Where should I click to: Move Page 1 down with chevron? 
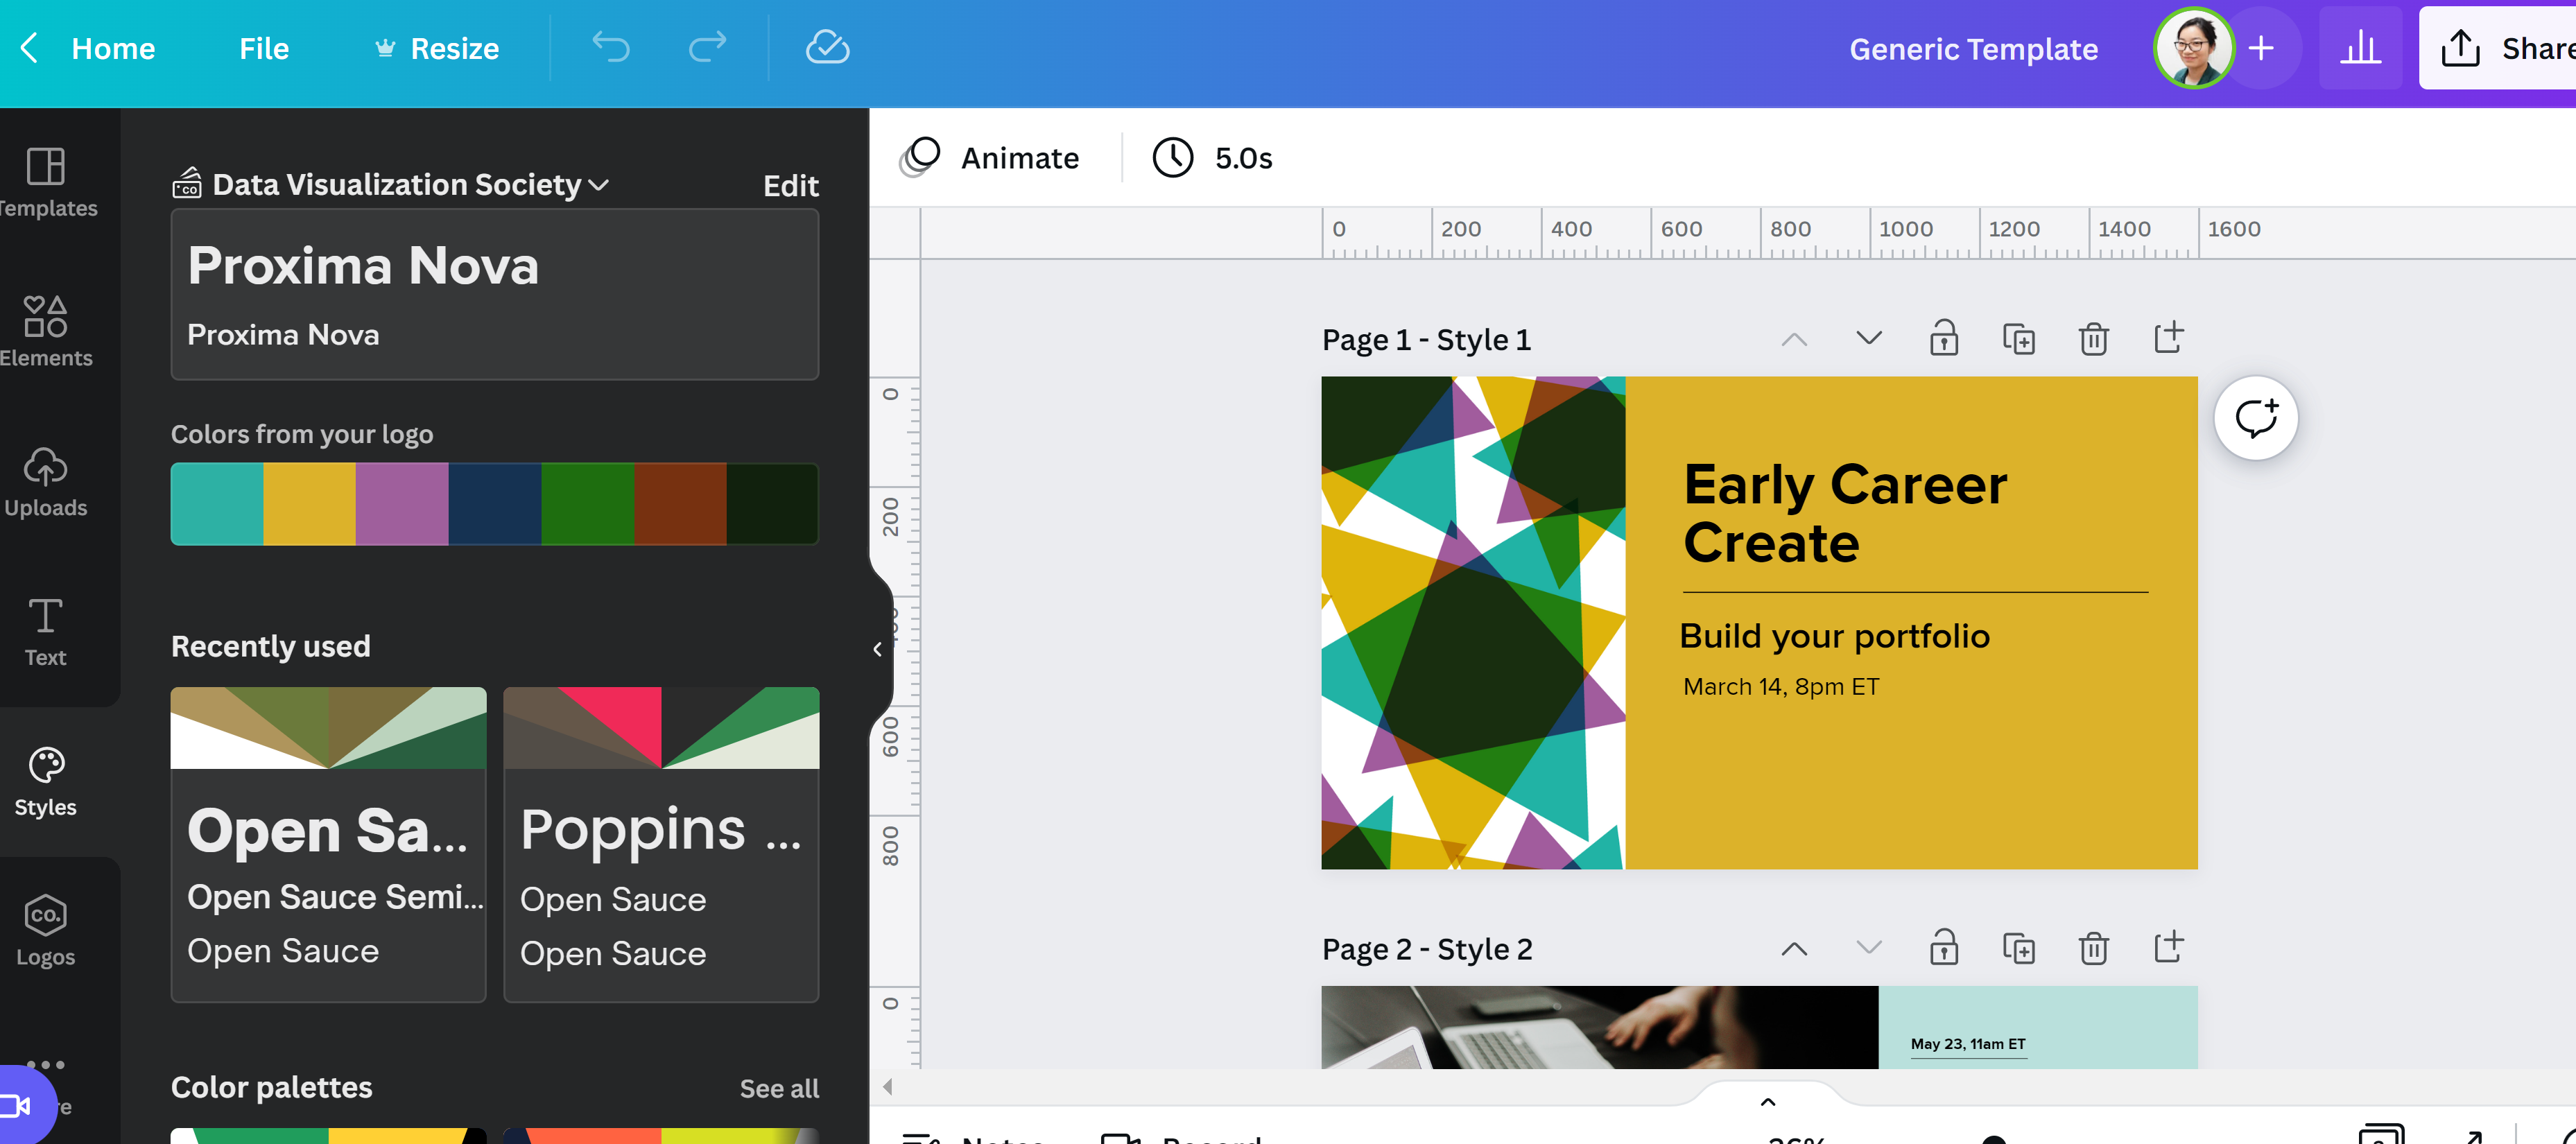pyautogui.click(x=1868, y=338)
